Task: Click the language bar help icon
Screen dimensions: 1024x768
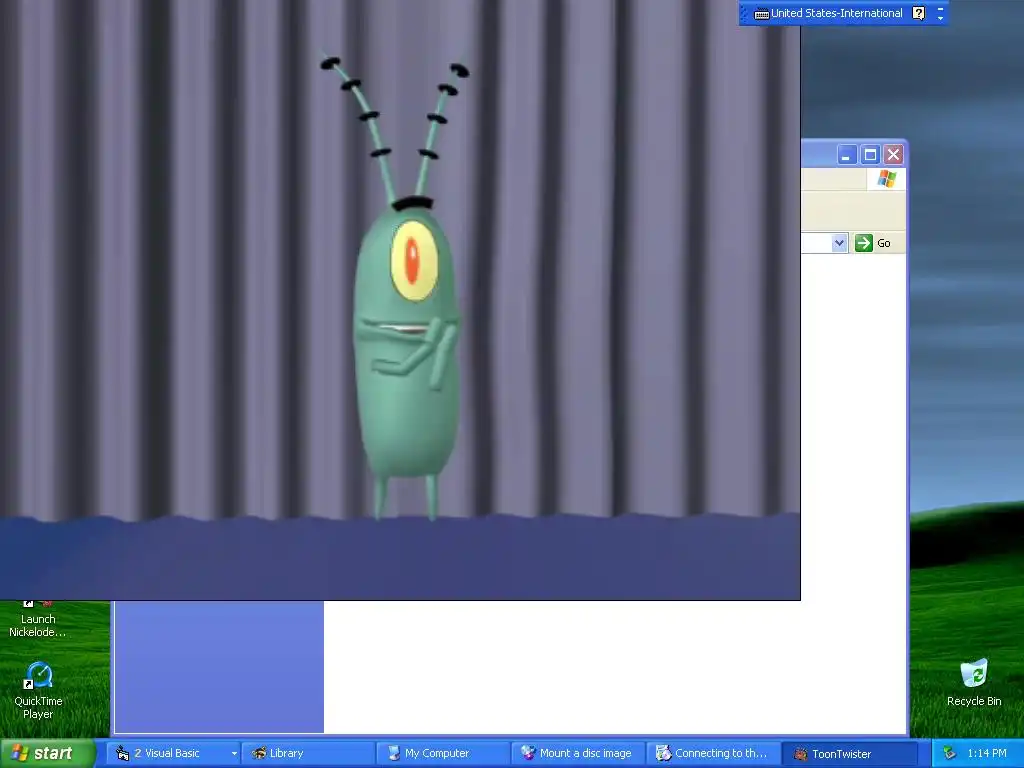Action: point(918,13)
